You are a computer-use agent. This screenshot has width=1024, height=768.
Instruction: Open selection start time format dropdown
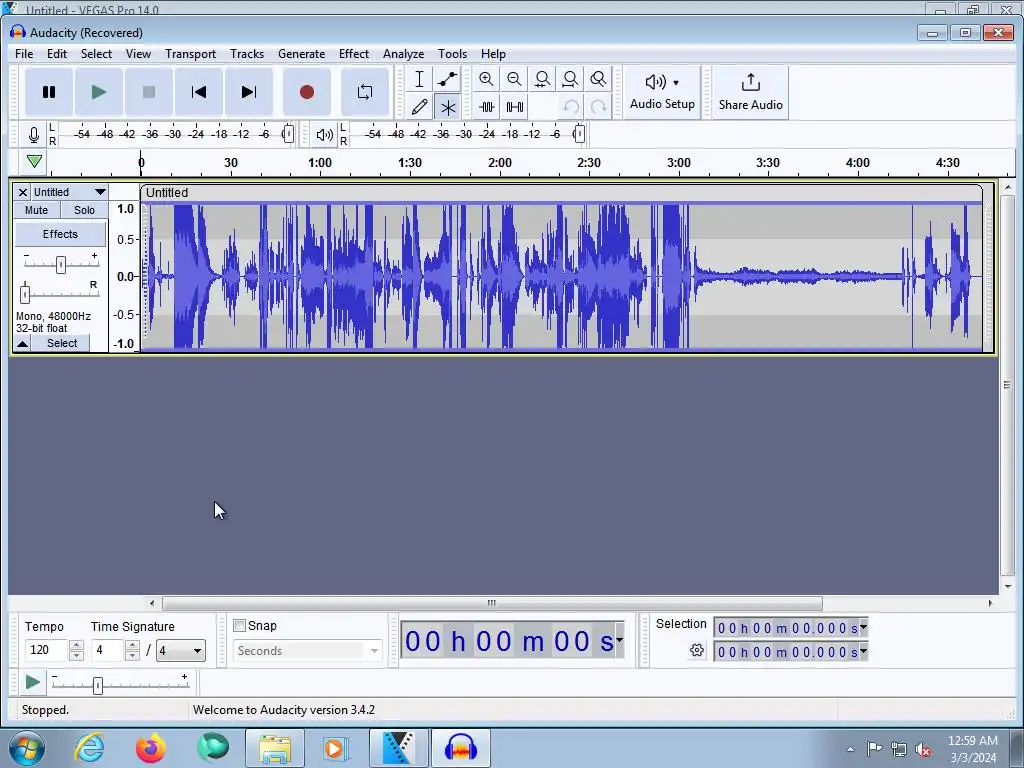pyautogui.click(x=863, y=628)
